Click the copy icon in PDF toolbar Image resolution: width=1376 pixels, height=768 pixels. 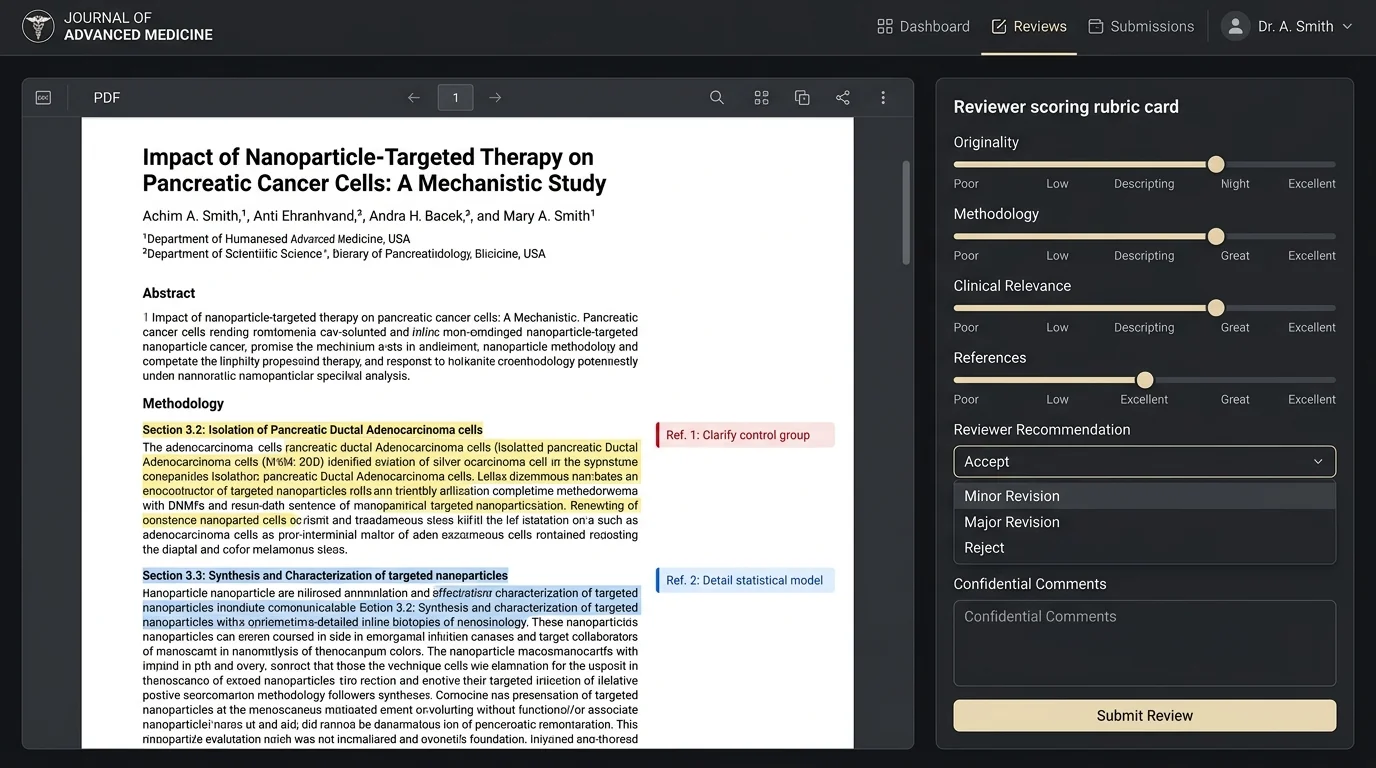pyautogui.click(x=802, y=98)
